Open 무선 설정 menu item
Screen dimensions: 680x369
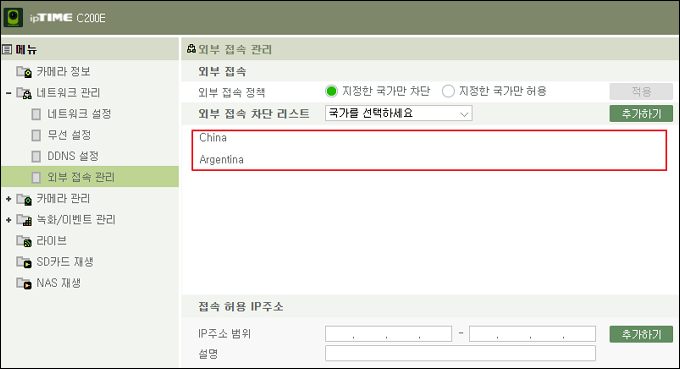pos(69,135)
